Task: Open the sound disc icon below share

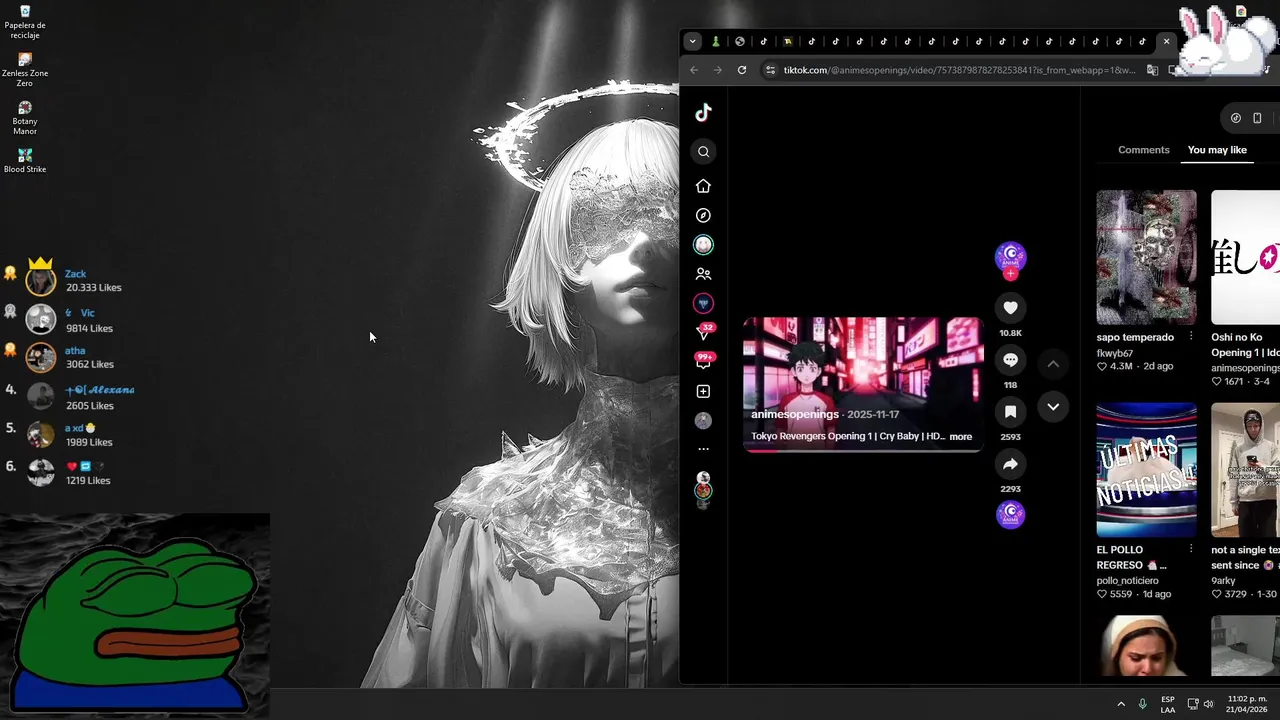Action: pos(1010,514)
